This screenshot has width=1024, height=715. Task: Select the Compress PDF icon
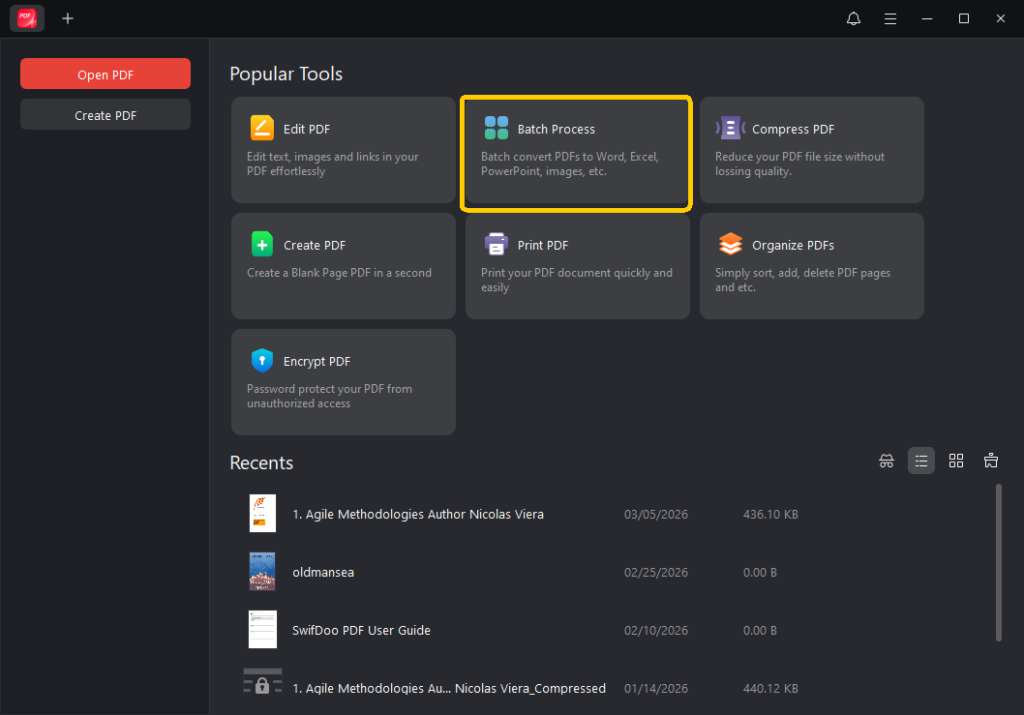point(730,129)
